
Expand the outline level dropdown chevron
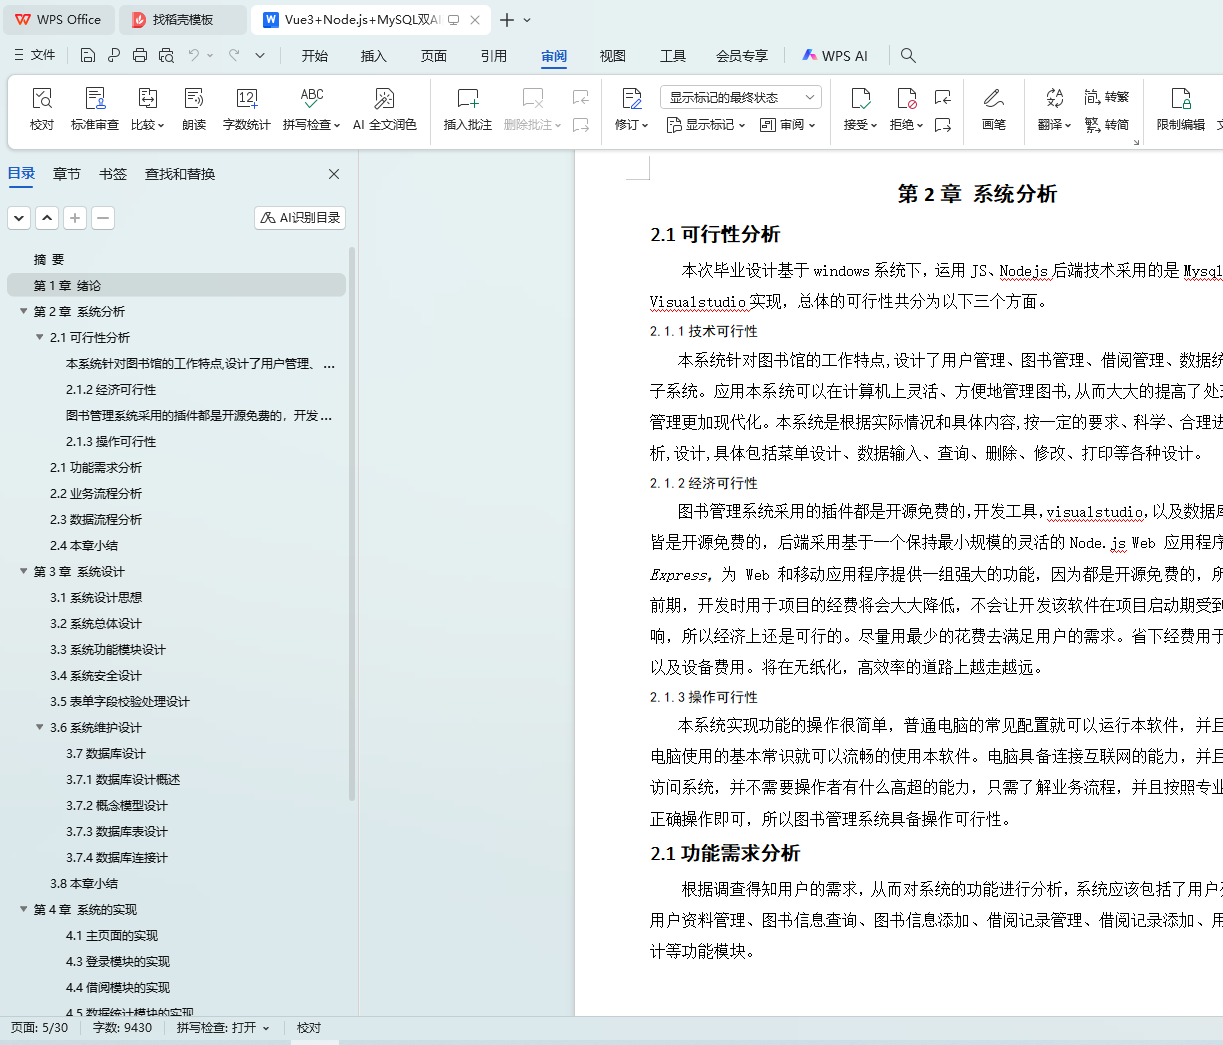click(19, 218)
